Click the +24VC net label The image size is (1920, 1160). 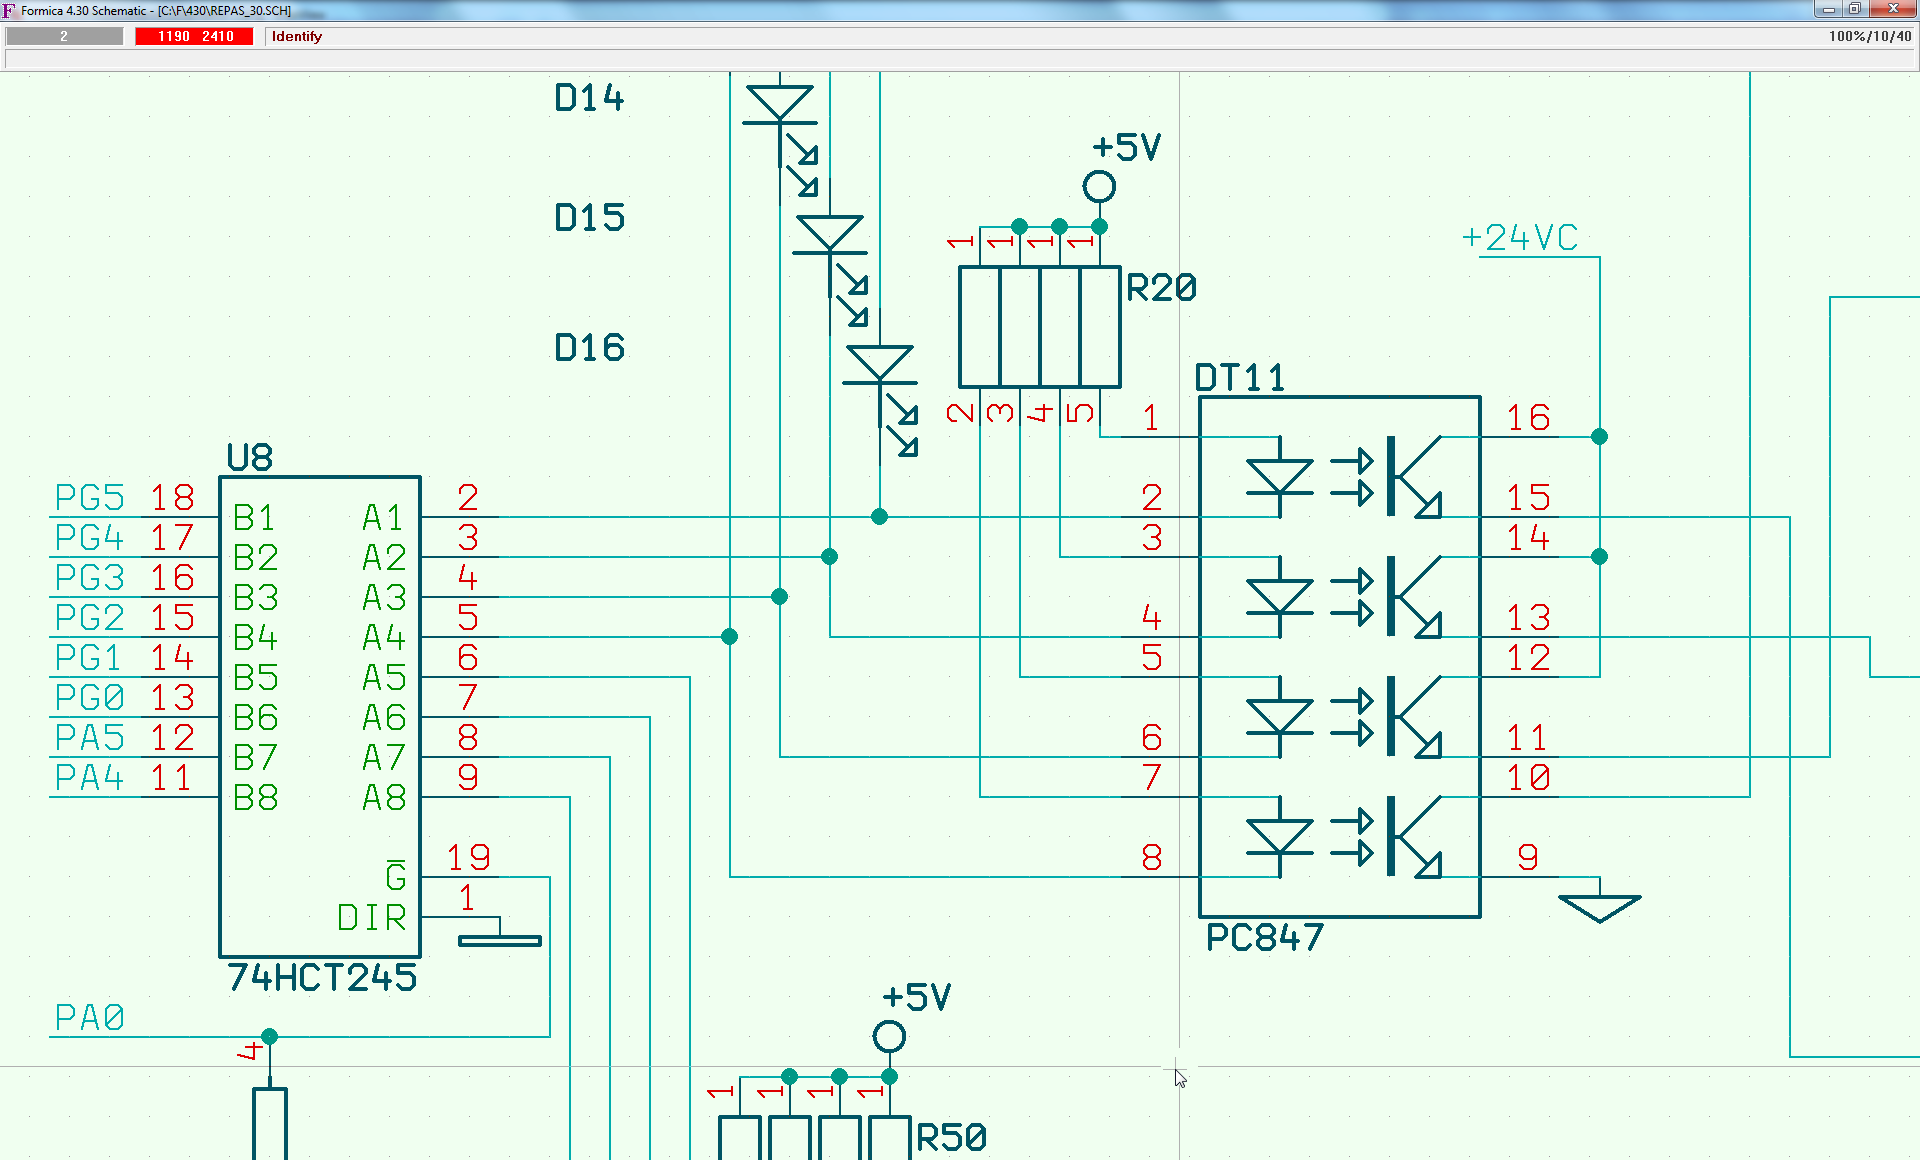pos(1520,238)
